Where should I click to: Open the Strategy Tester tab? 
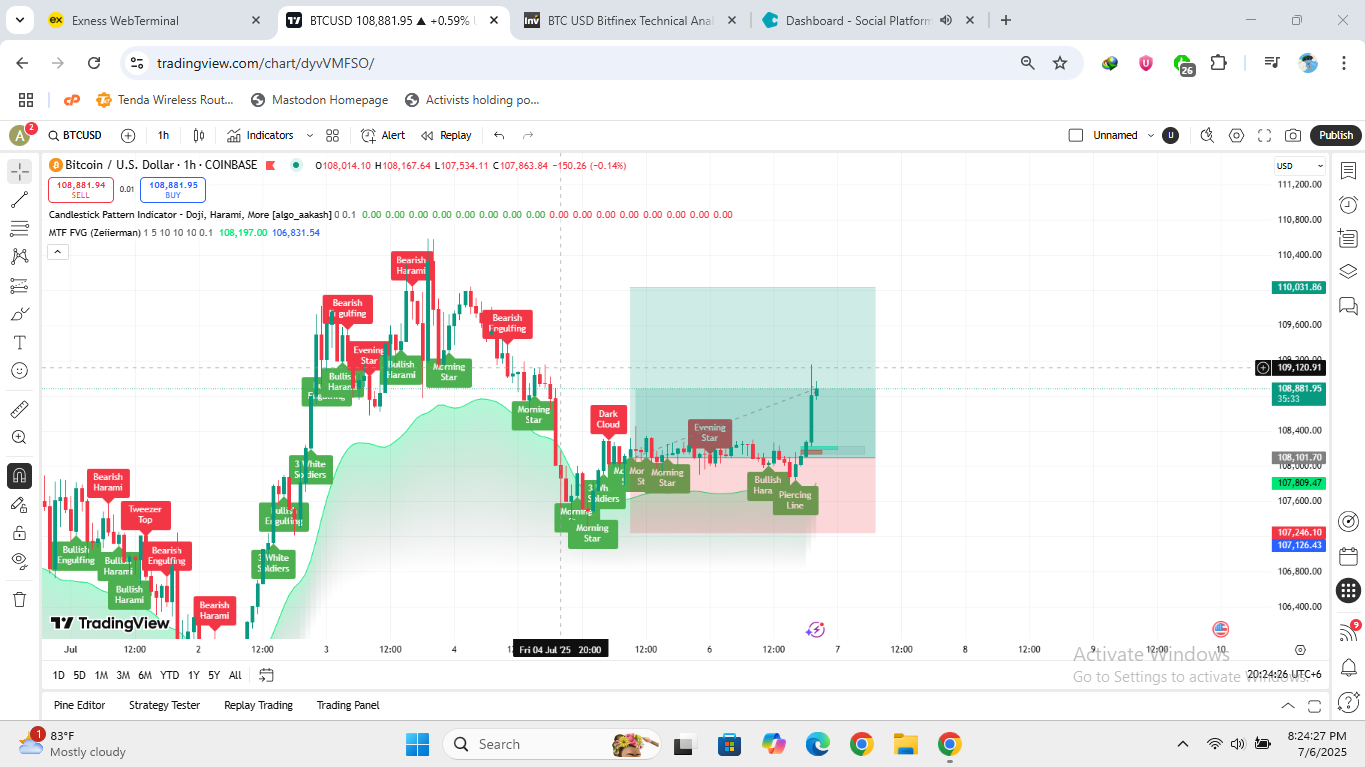[x=164, y=705]
